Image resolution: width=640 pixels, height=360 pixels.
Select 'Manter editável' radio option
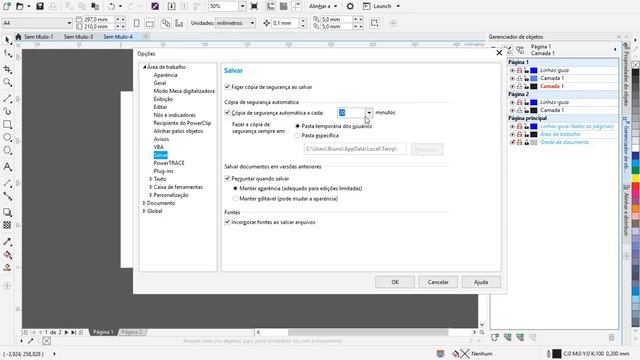[x=235, y=199]
